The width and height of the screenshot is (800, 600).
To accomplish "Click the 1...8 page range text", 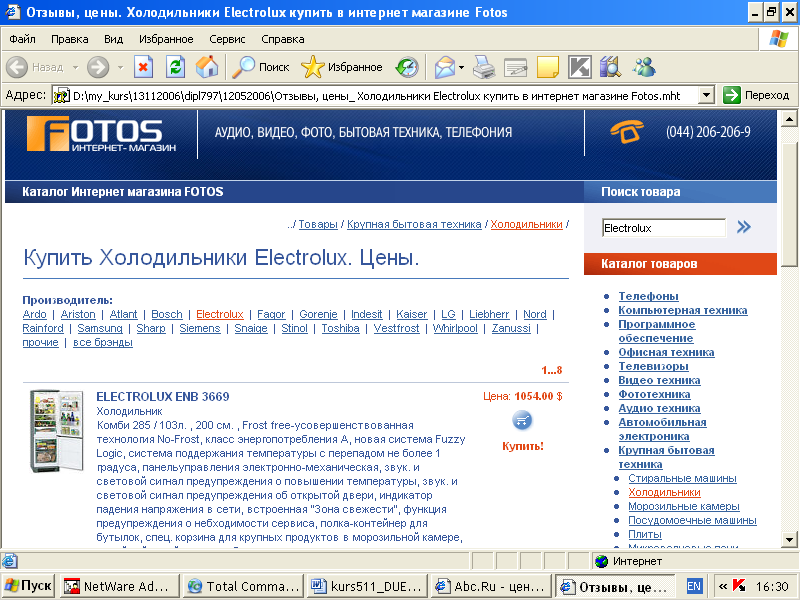I will [x=552, y=370].
